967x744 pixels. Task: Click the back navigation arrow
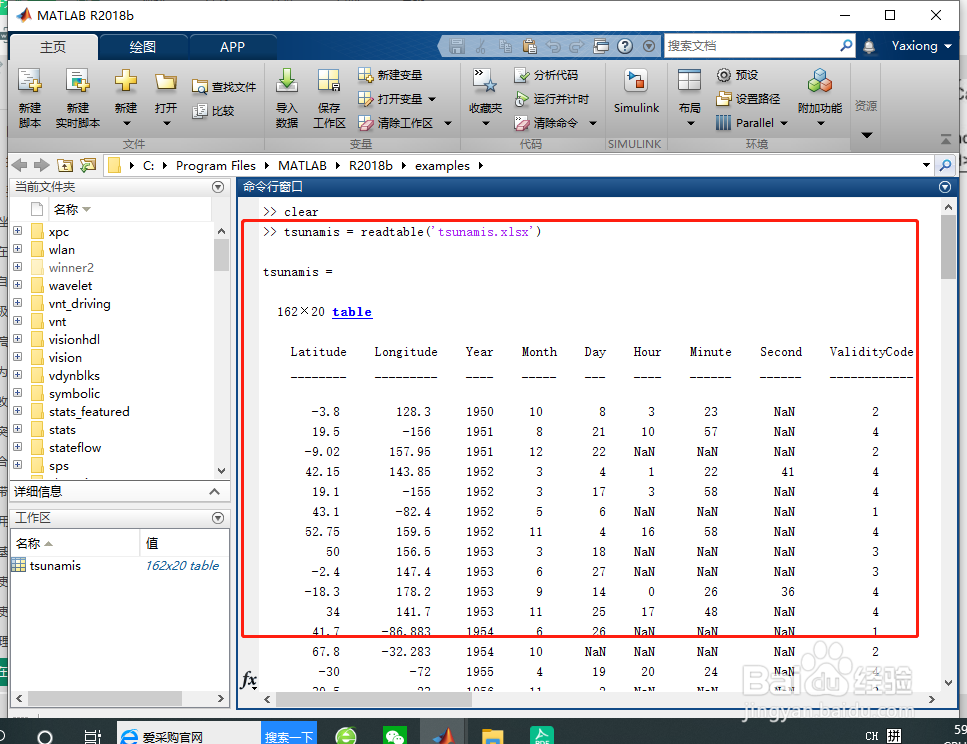(x=20, y=165)
